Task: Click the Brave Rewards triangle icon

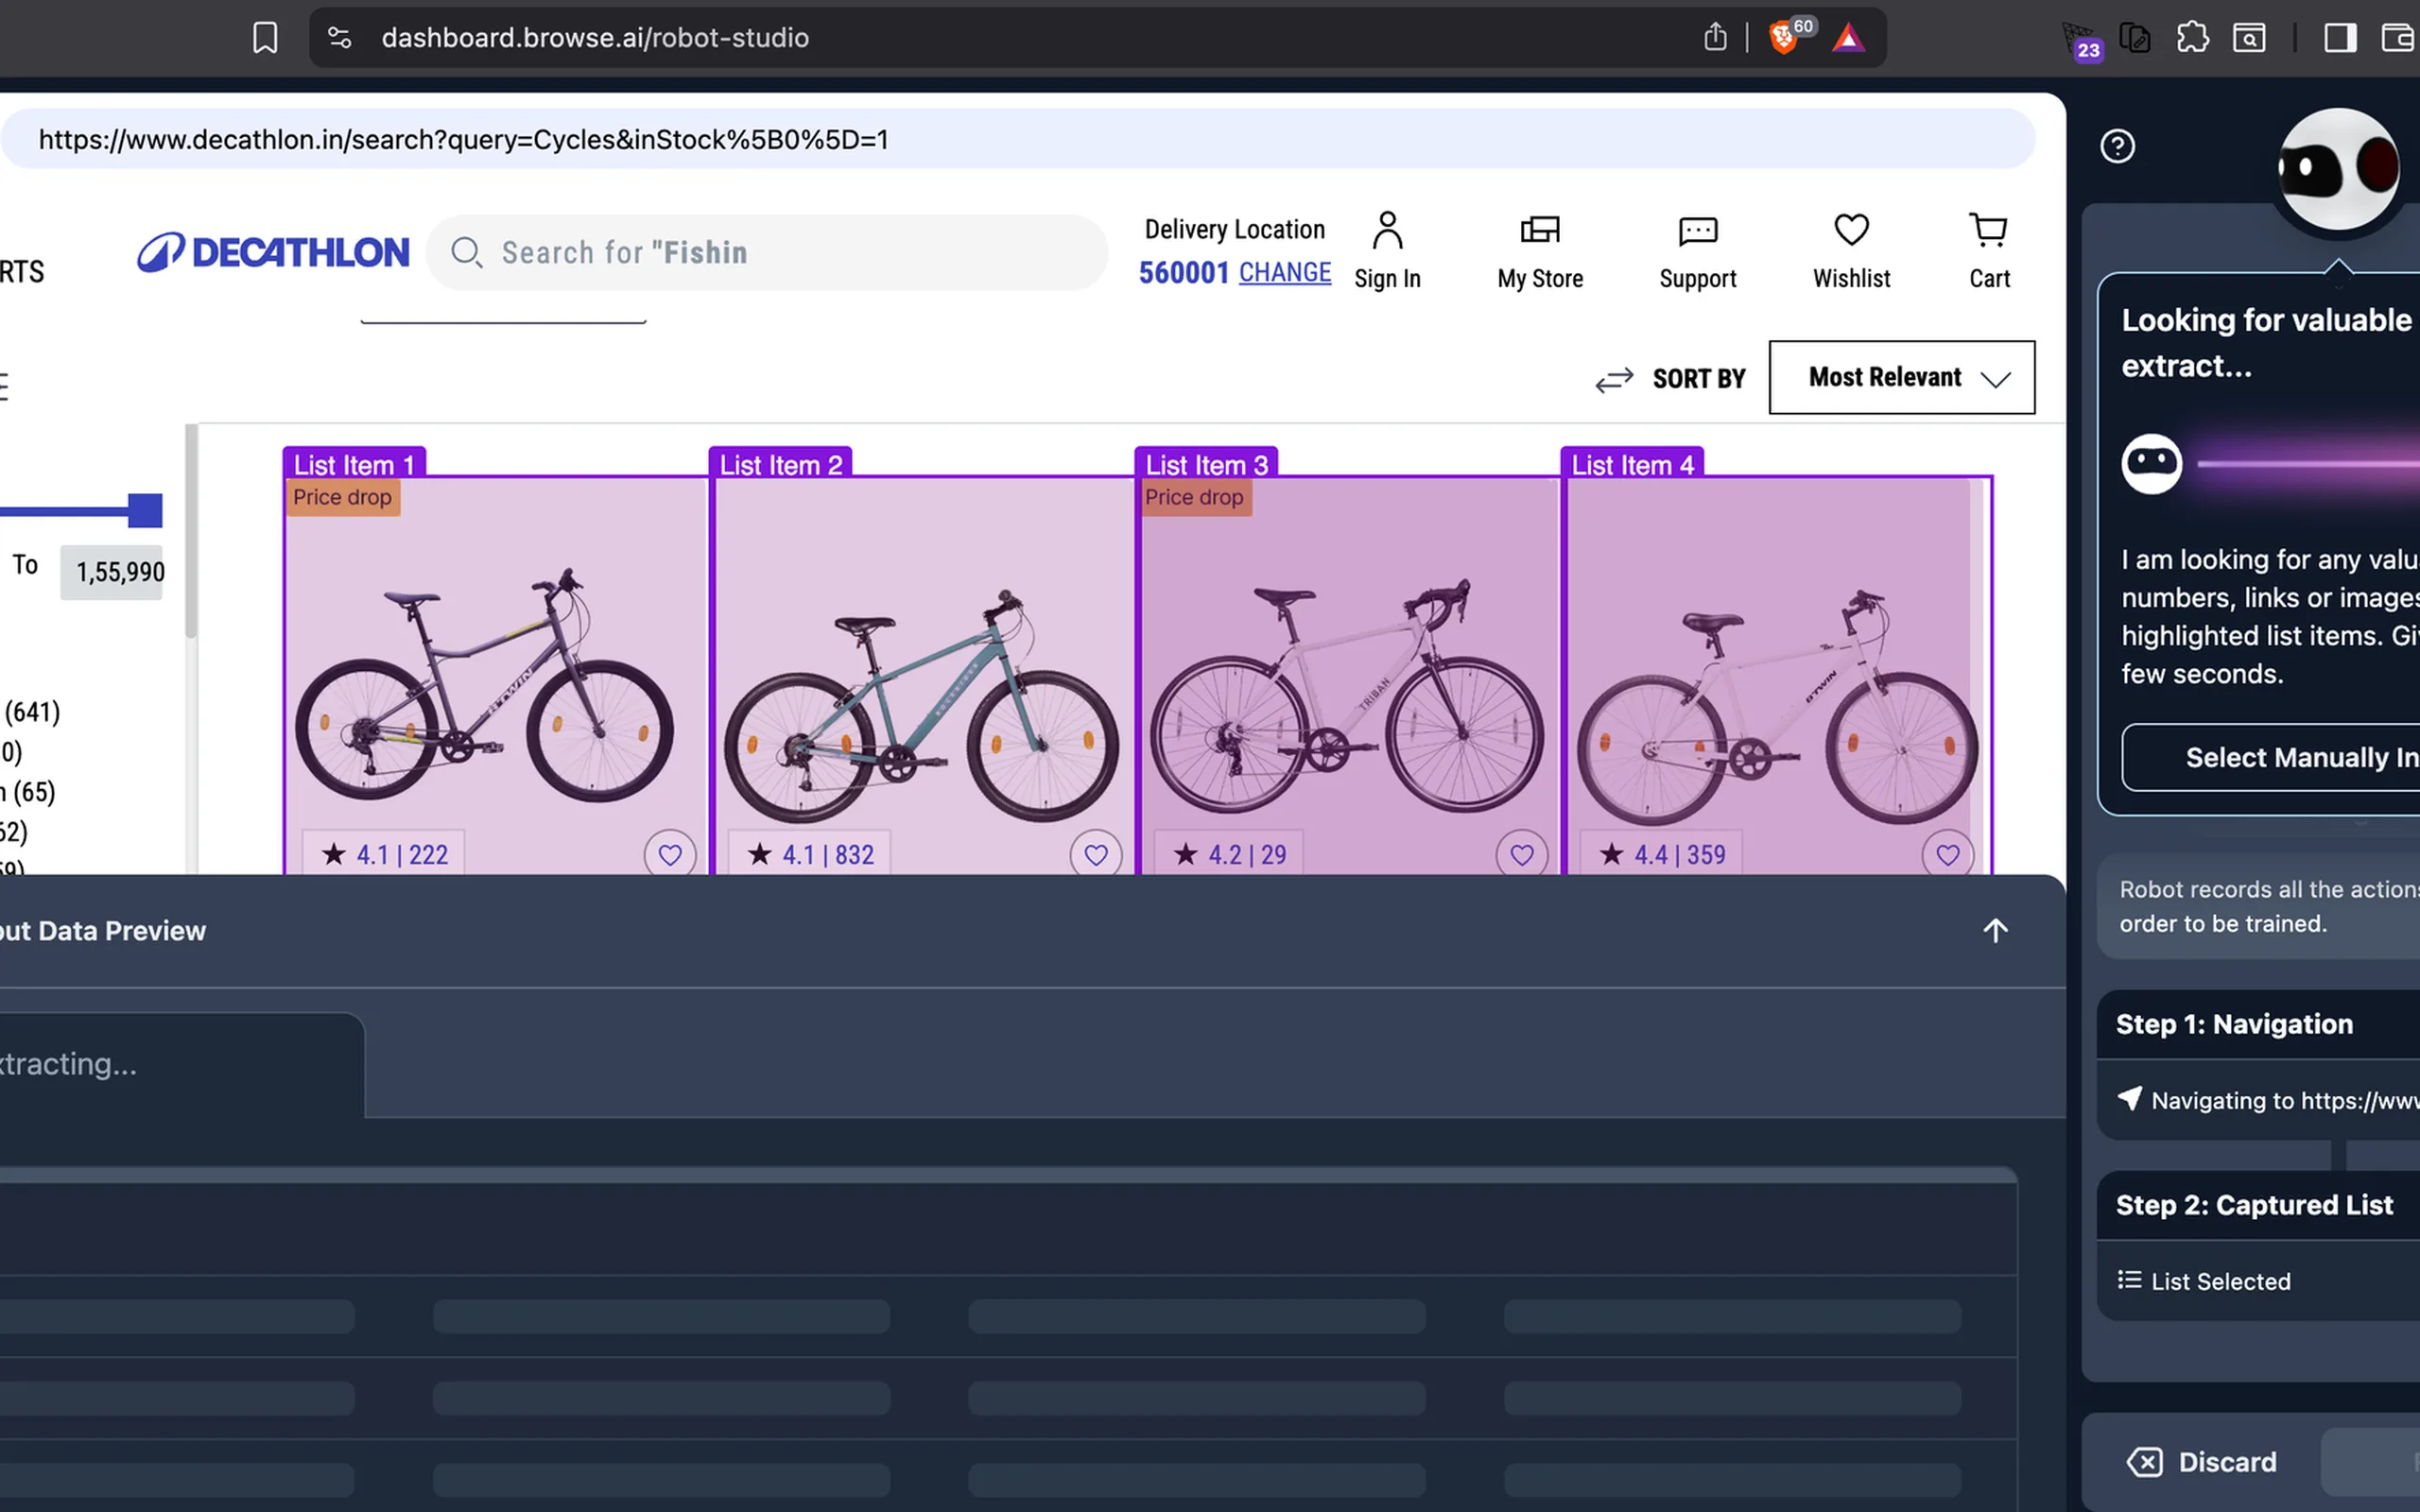Action: pos(1848,38)
